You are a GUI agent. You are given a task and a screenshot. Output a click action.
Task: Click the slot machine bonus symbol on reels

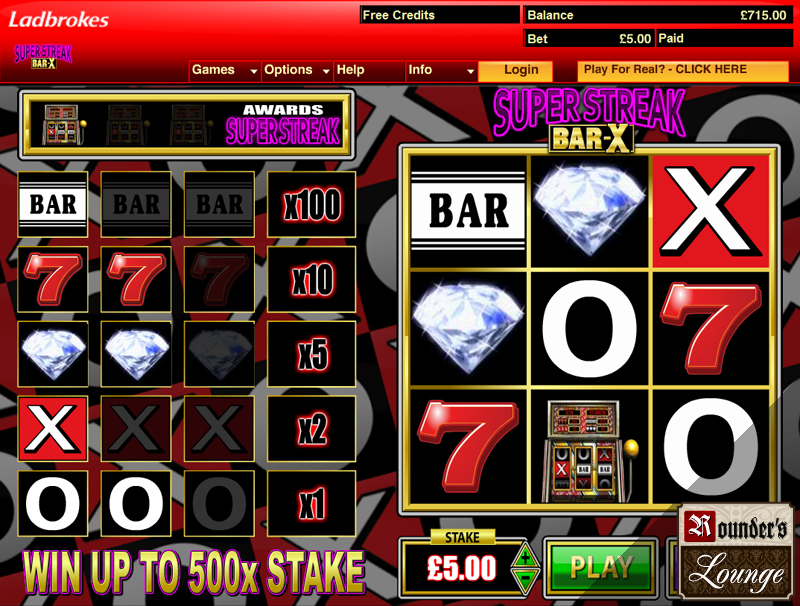click(590, 448)
